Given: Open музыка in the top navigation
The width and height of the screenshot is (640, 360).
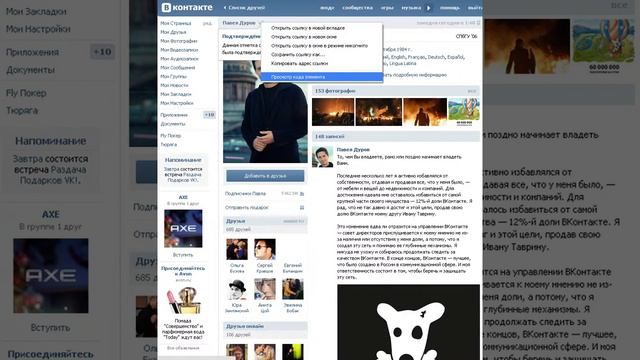Looking at the screenshot, I should pos(411,8).
